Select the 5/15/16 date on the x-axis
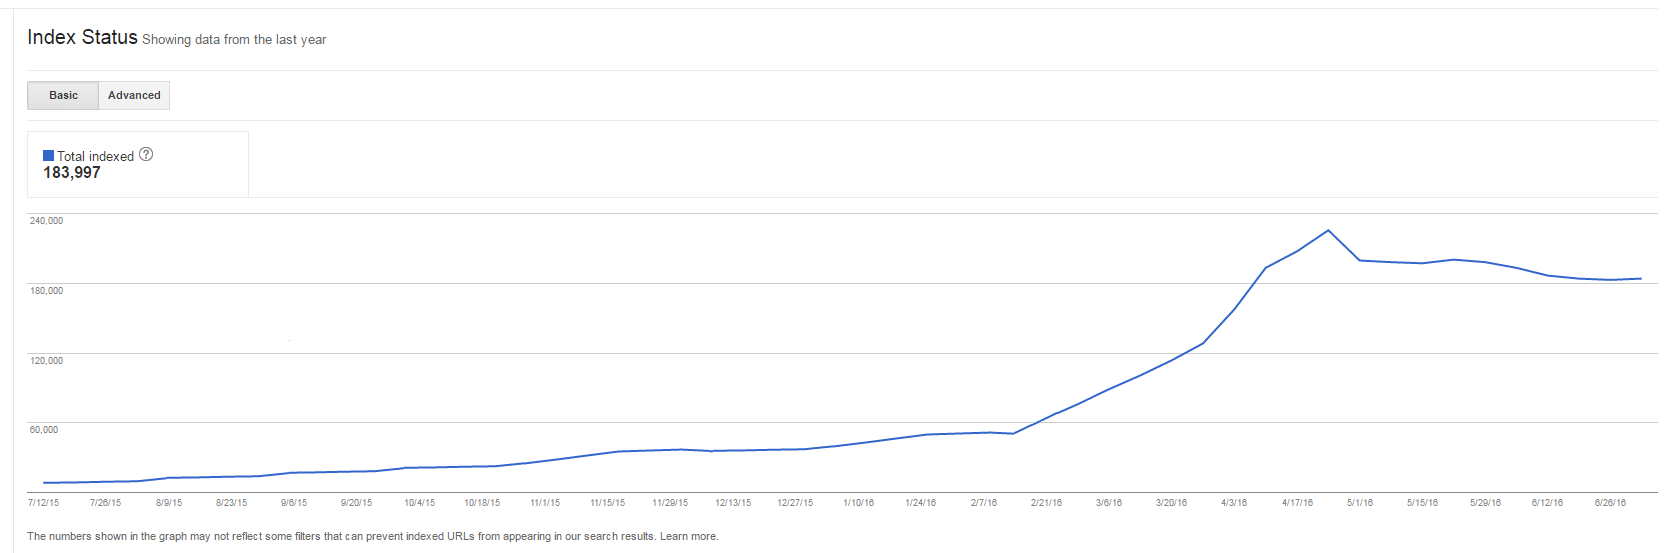Screen dimensions: 1680x553 (x=1422, y=503)
